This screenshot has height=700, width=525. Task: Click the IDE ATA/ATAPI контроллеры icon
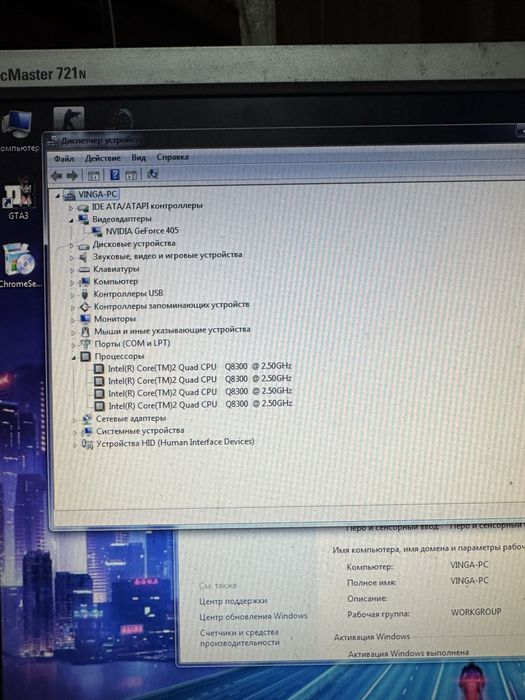(83, 208)
